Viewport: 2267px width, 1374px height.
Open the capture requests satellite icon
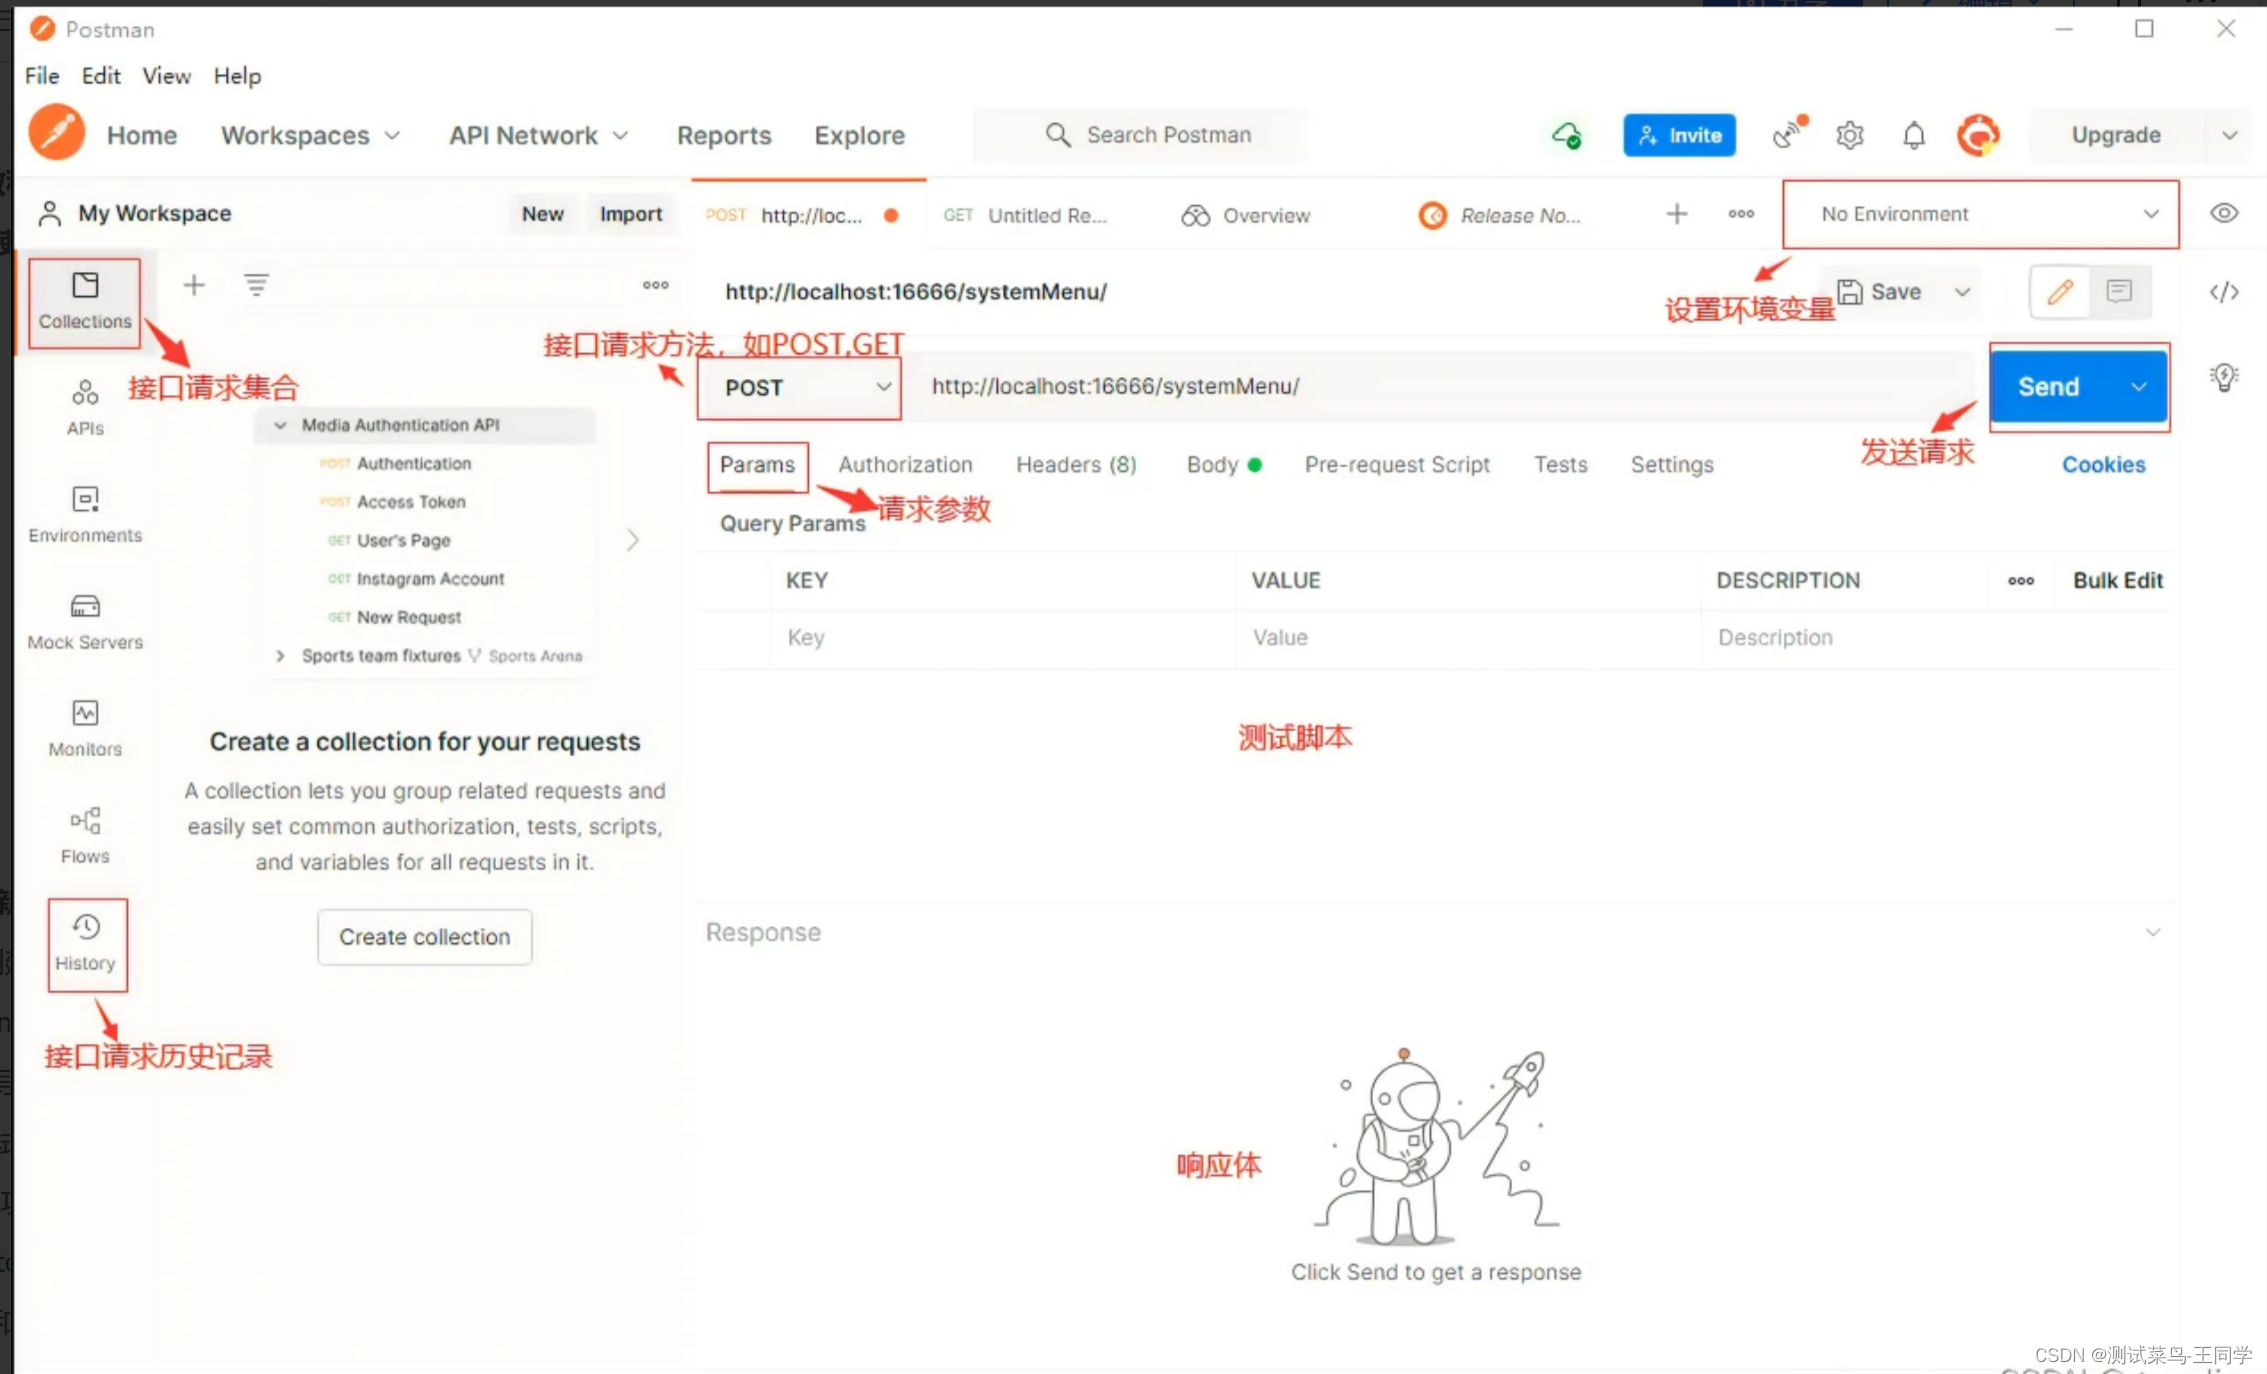coord(1788,134)
